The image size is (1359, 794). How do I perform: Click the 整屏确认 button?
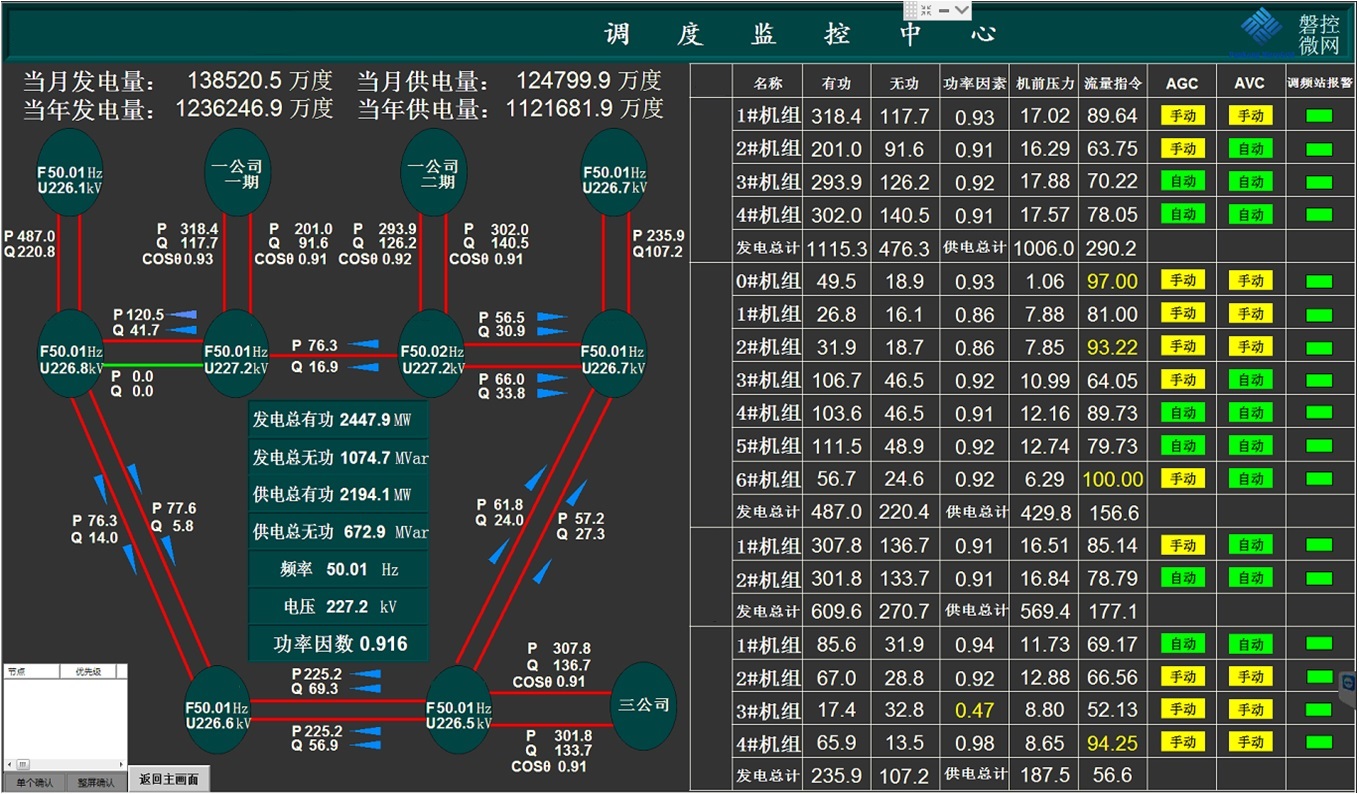point(97,783)
